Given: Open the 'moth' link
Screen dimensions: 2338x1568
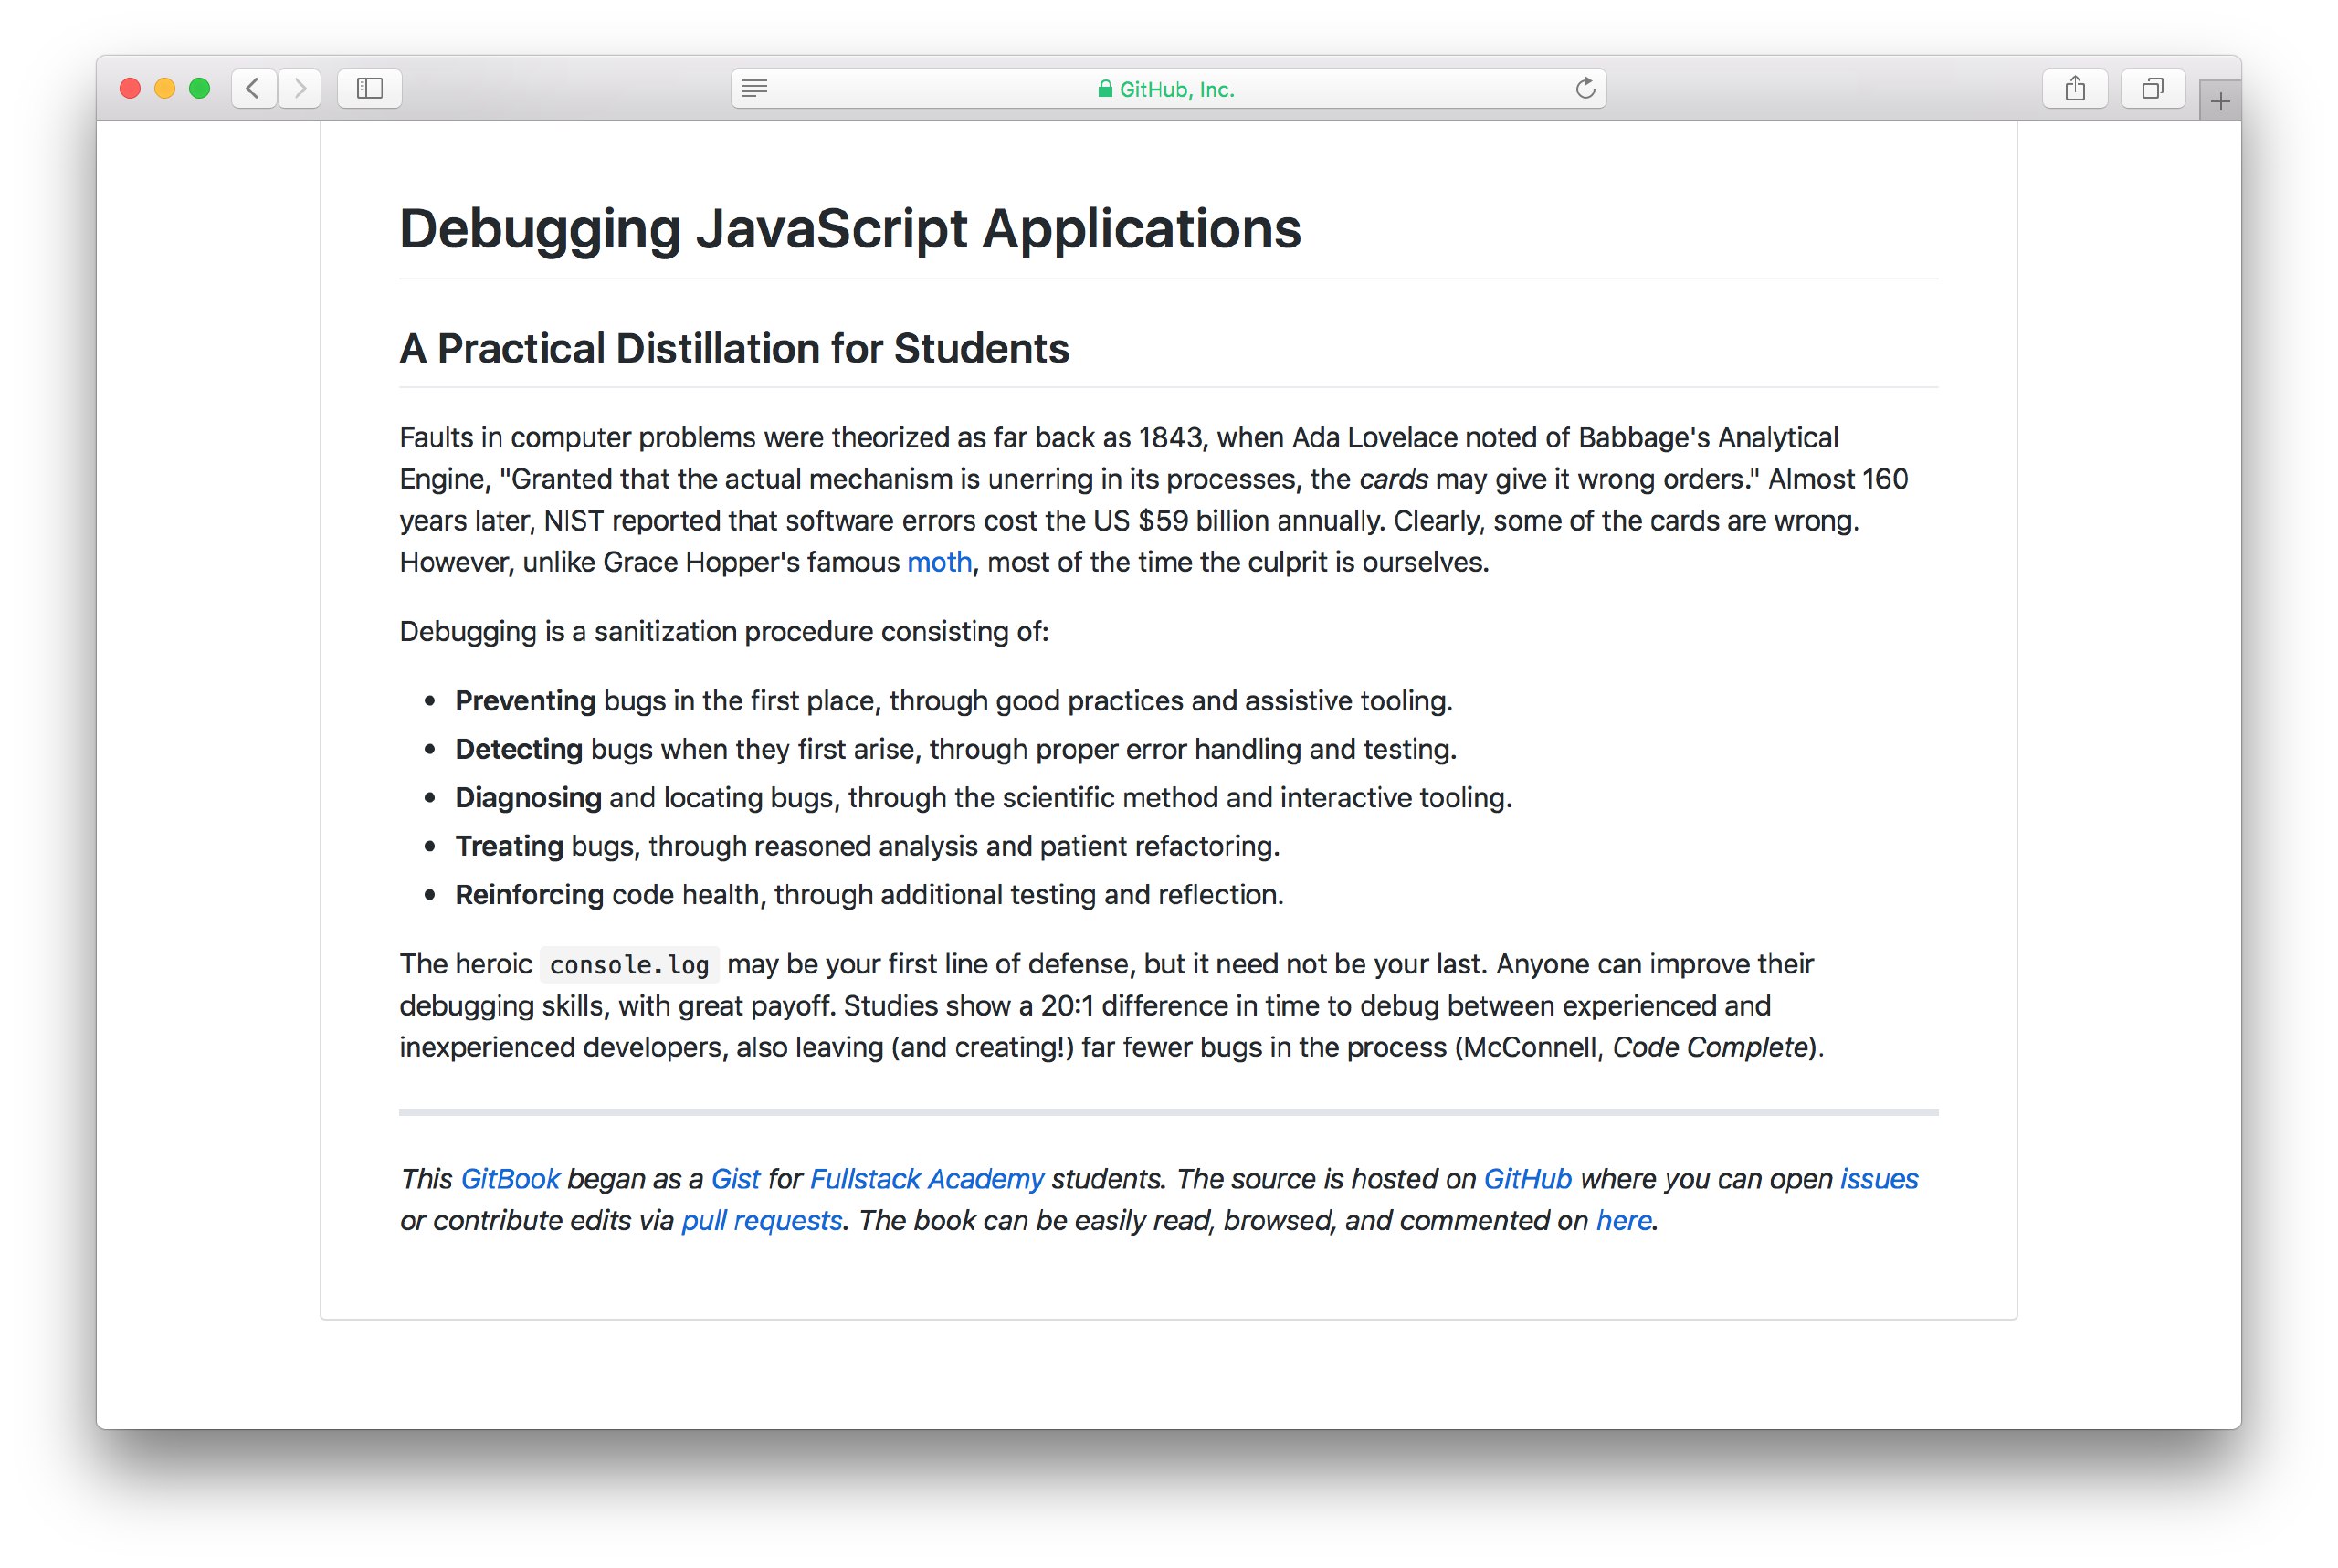Looking at the screenshot, I should point(939,562).
